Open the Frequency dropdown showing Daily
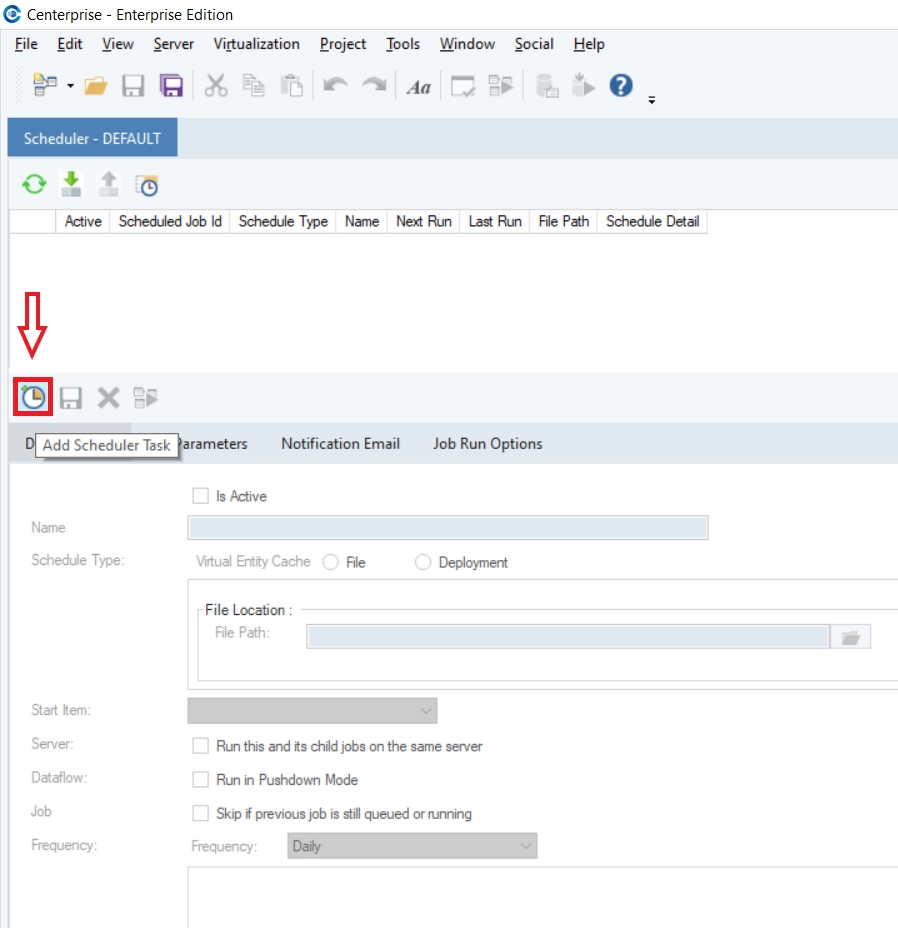Image resolution: width=898 pixels, height=928 pixels. [412, 846]
